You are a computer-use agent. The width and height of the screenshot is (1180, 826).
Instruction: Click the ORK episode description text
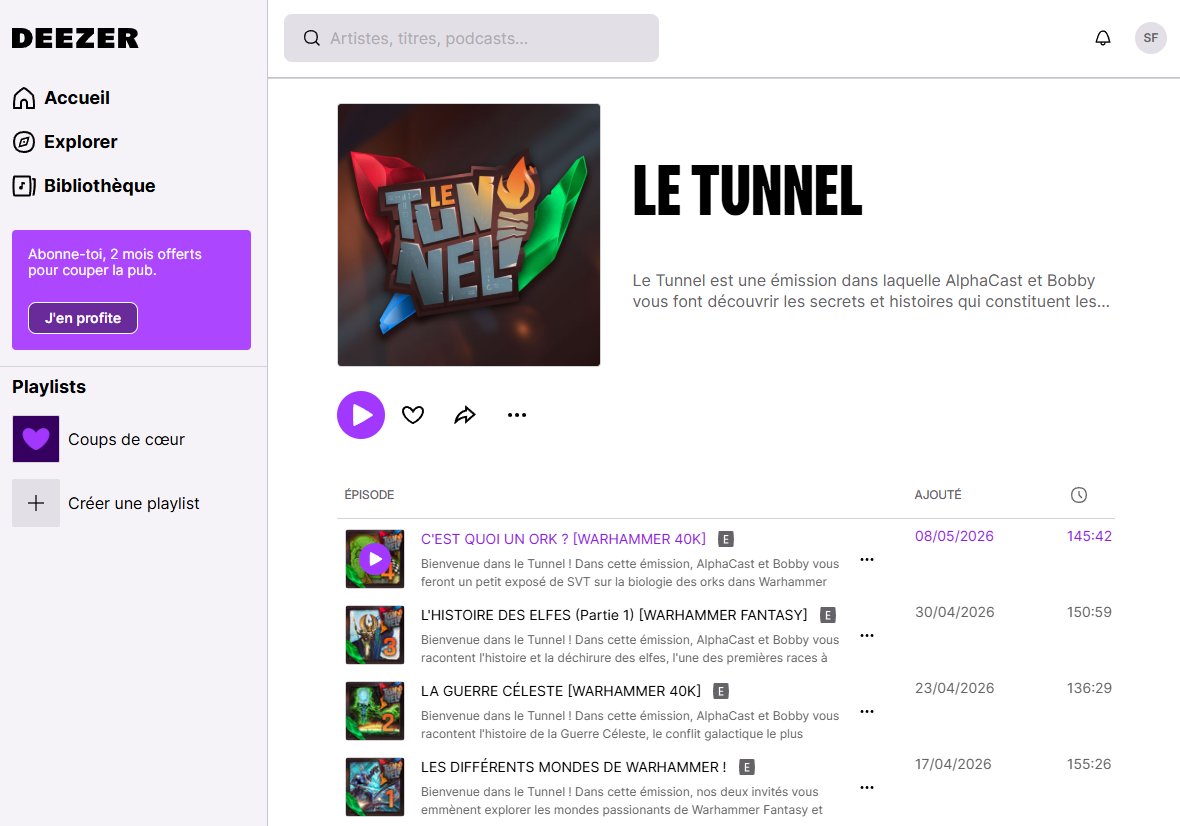pyautogui.click(x=630, y=572)
